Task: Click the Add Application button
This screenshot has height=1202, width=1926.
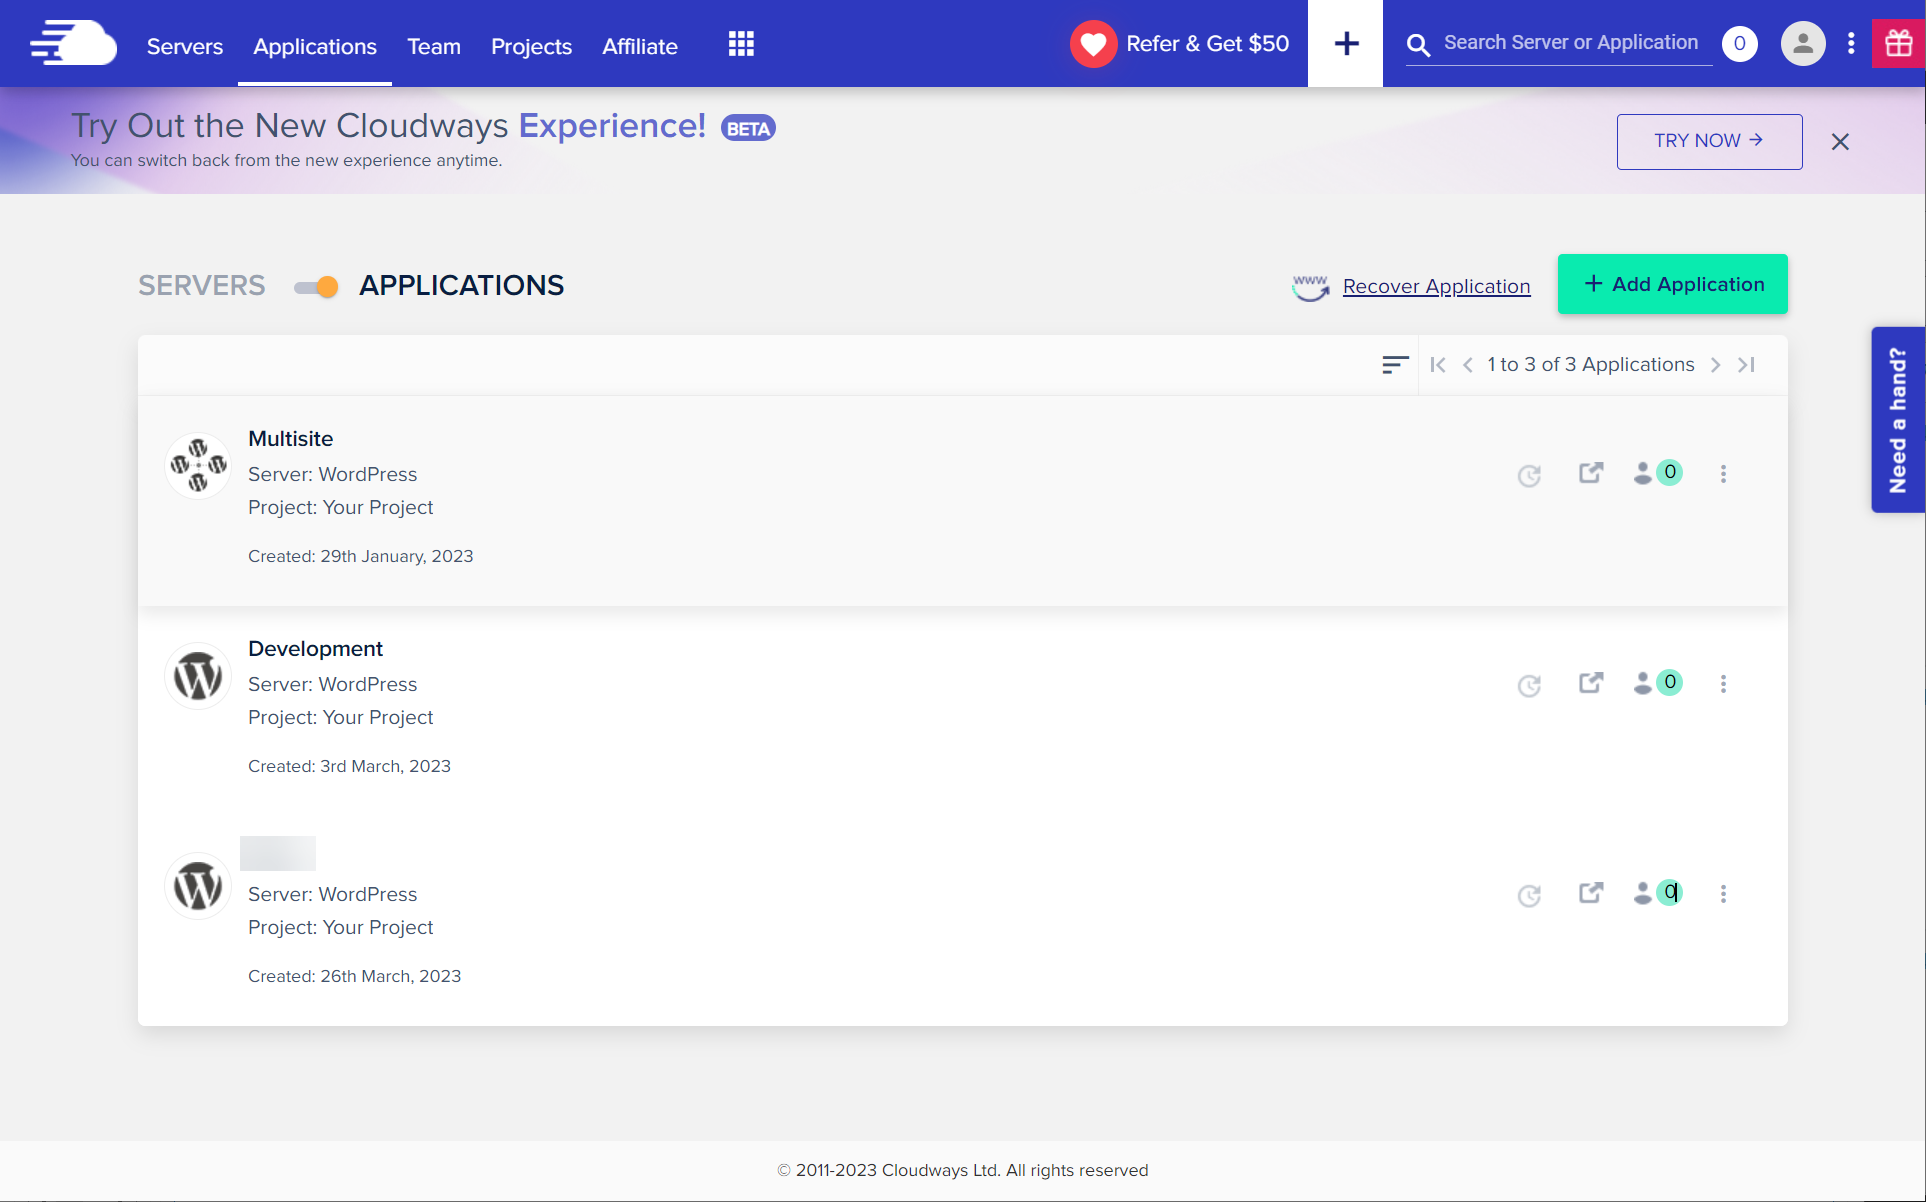Action: point(1672,284)
